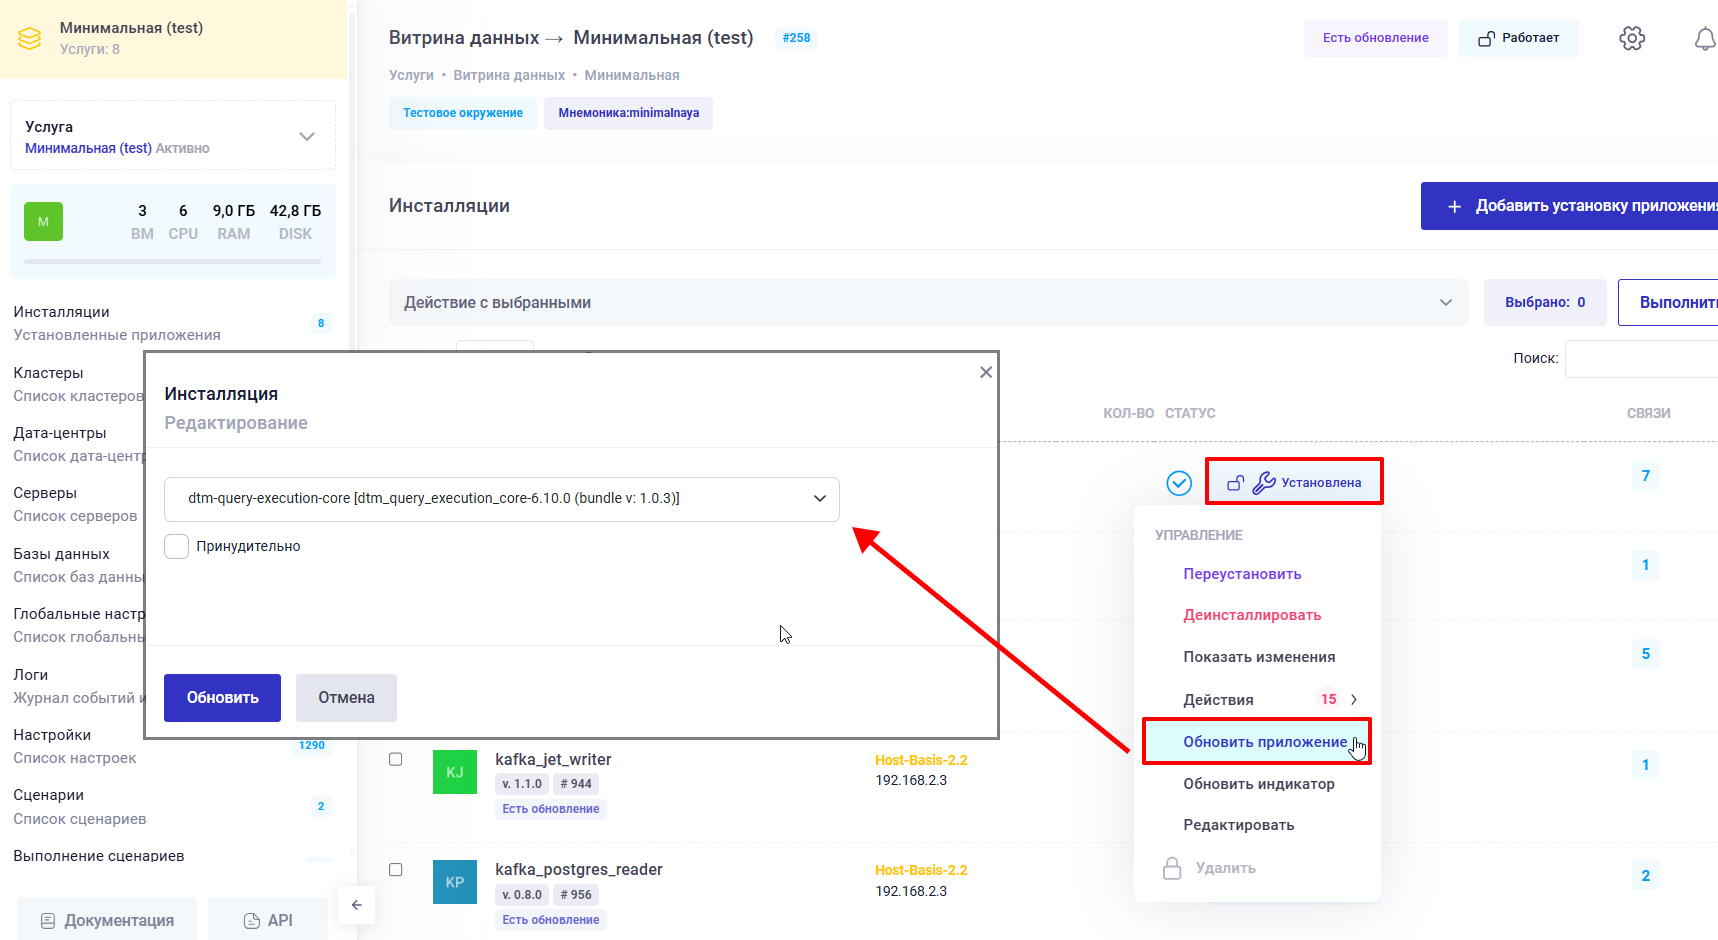1718x940 pixels.
Task: Click the yellow layers icon for Минимальная (test)
Action: (29, 37)
